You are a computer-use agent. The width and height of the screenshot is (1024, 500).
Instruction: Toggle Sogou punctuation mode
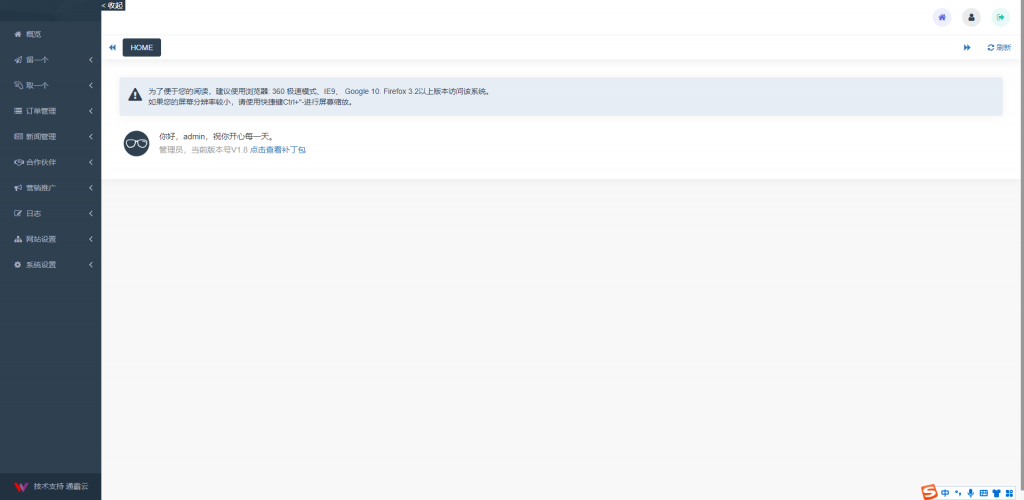click(958, 492)
